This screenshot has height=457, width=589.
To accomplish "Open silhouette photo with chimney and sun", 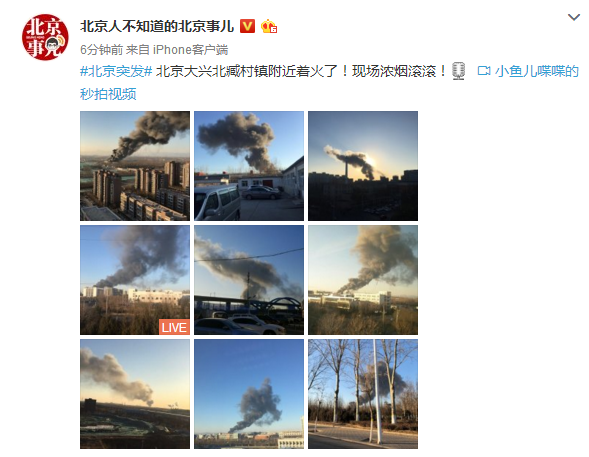I will (x=363, y=166).
